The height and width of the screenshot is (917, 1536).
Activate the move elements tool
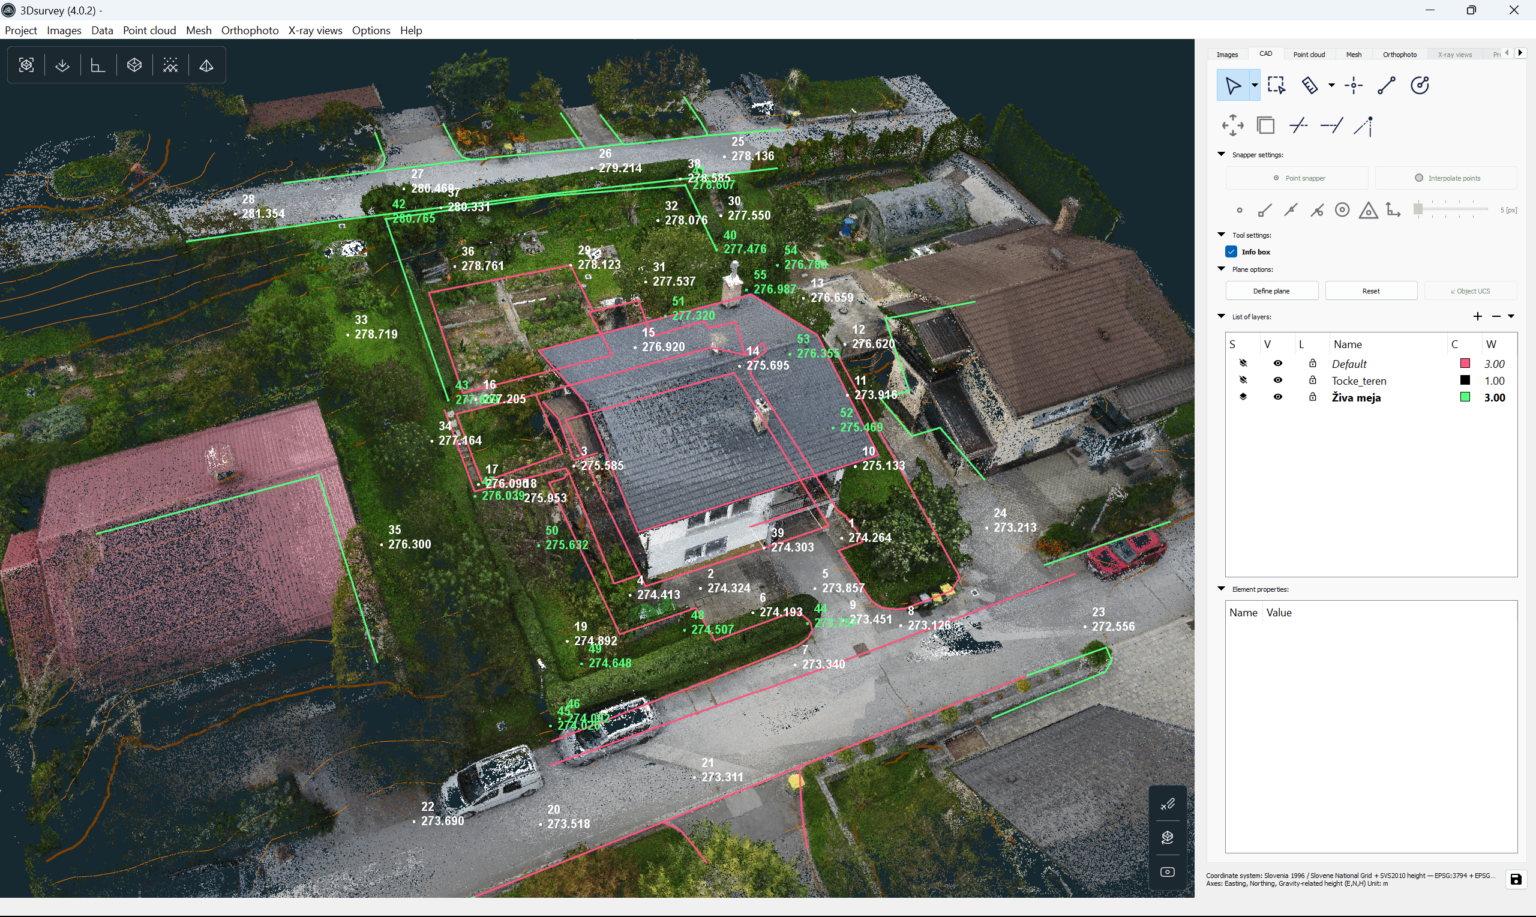tap(1233, 125)
